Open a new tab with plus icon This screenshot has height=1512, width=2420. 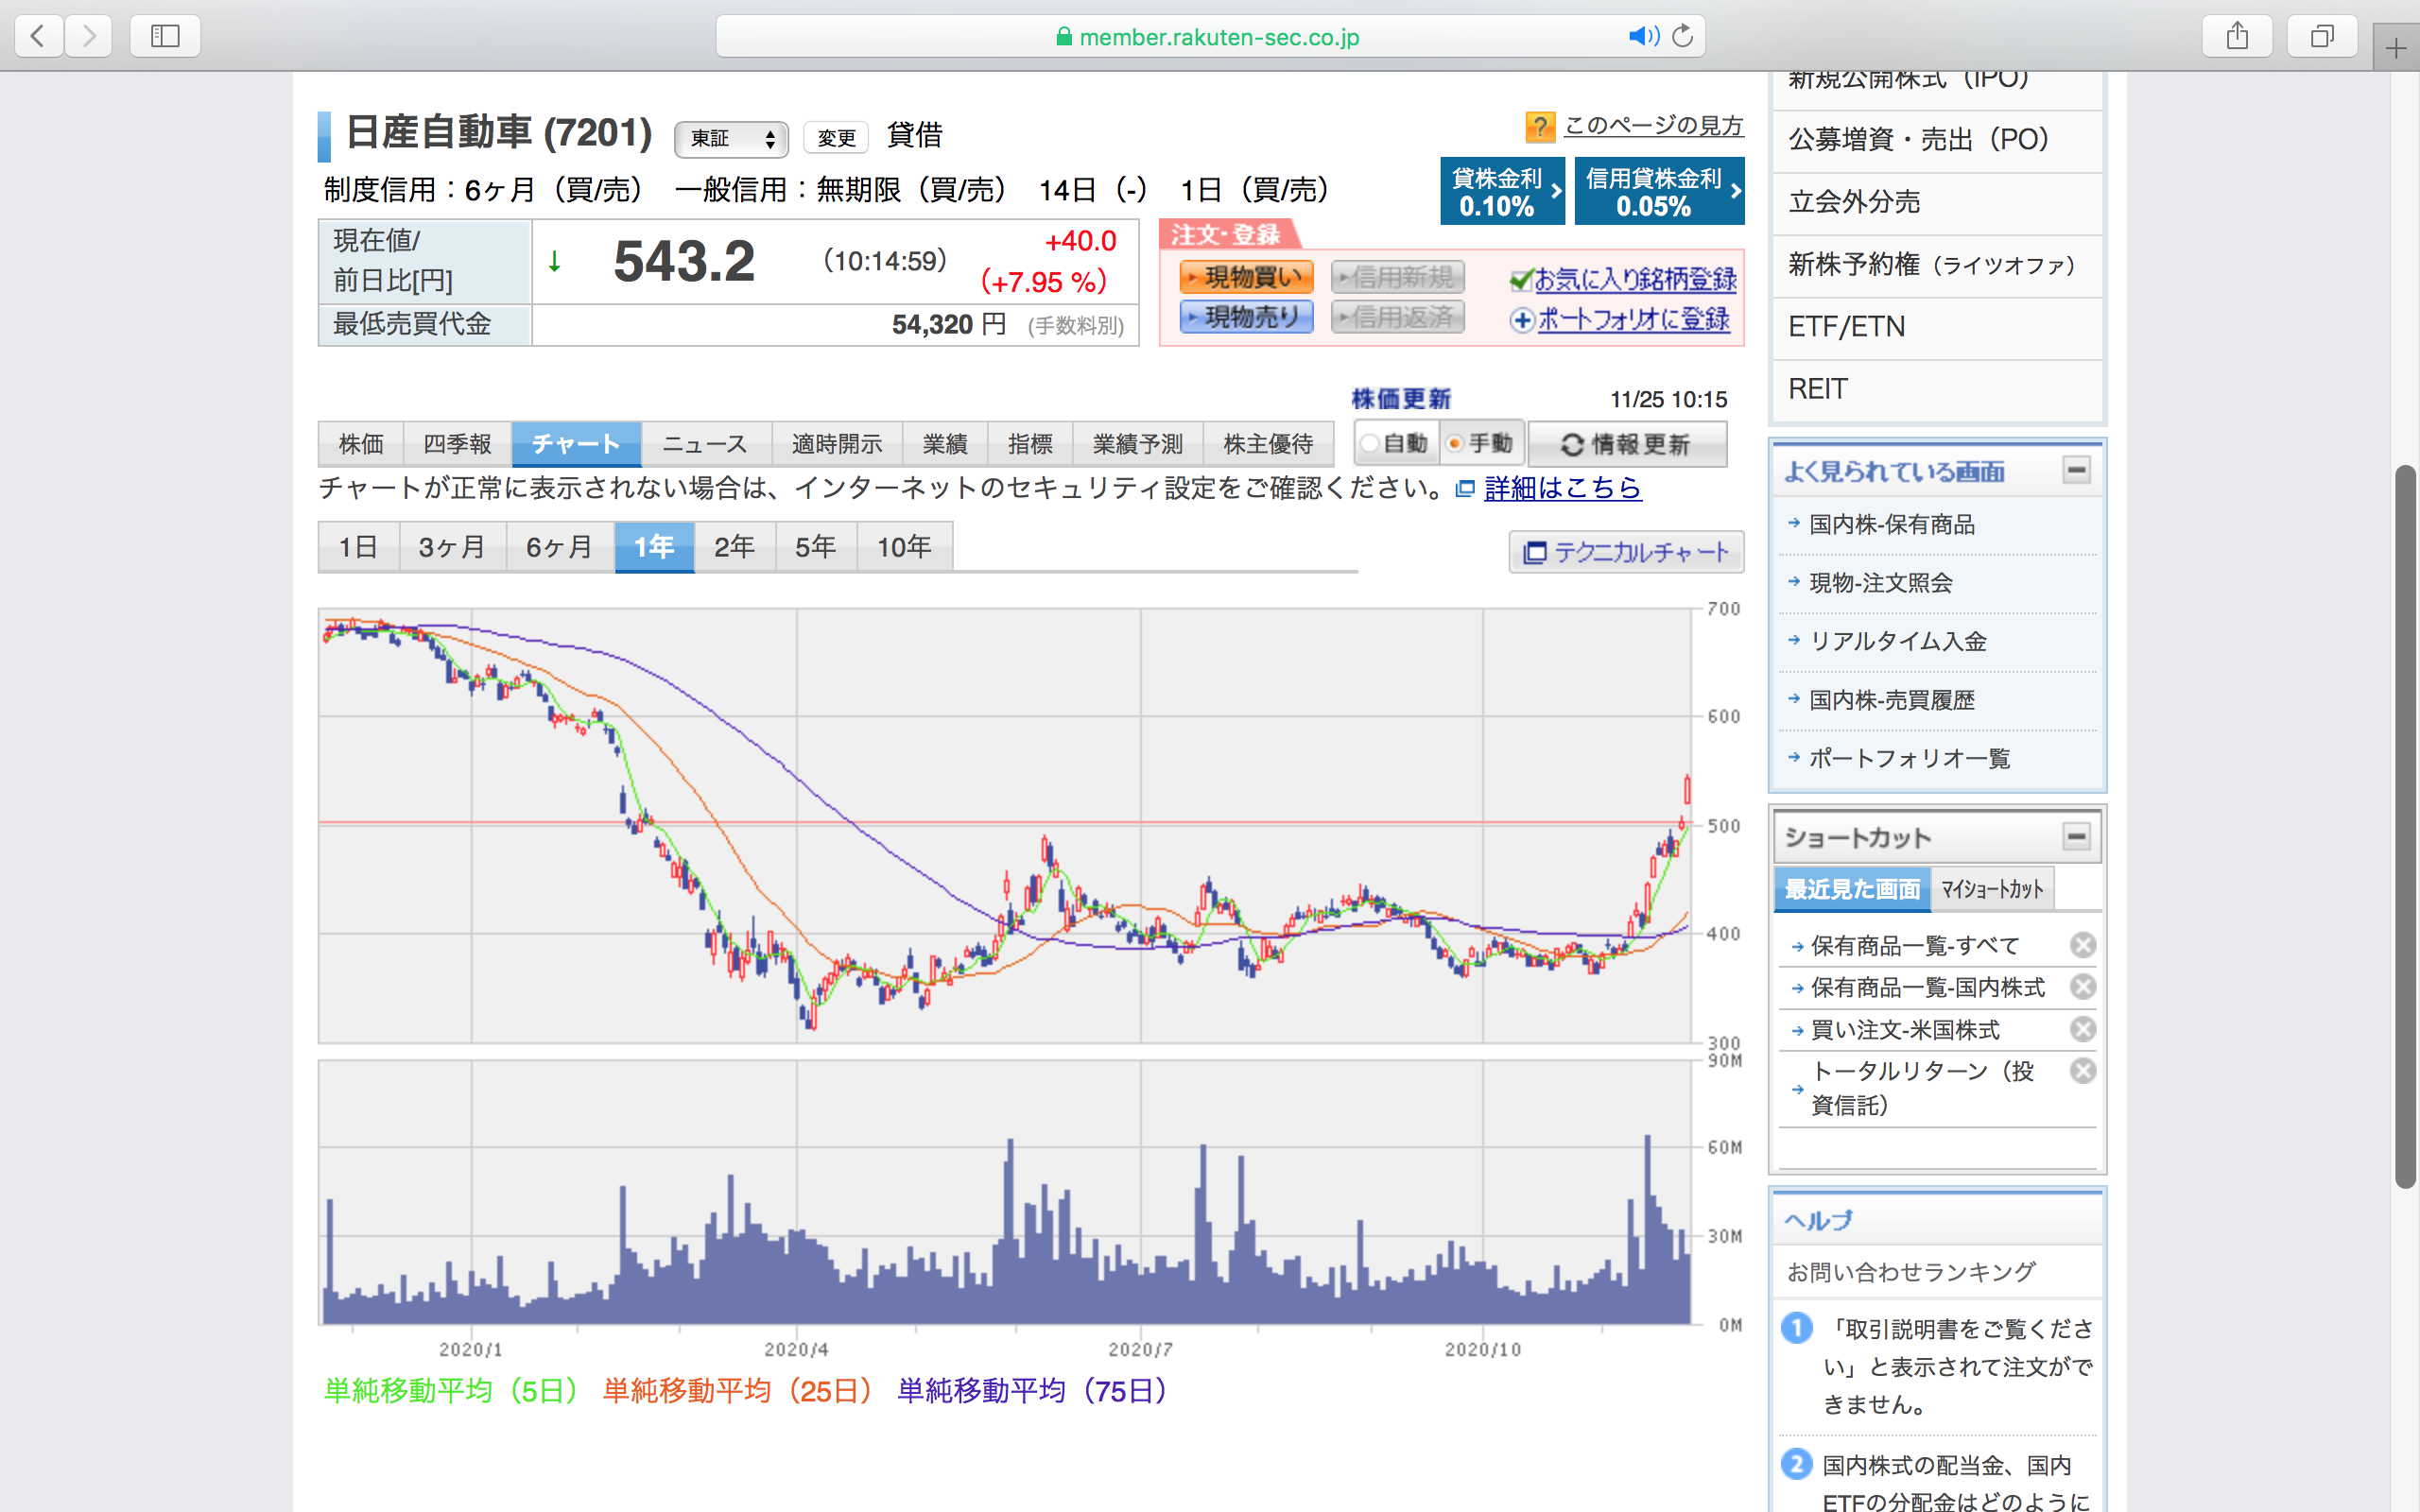(x=2396, y=48)
